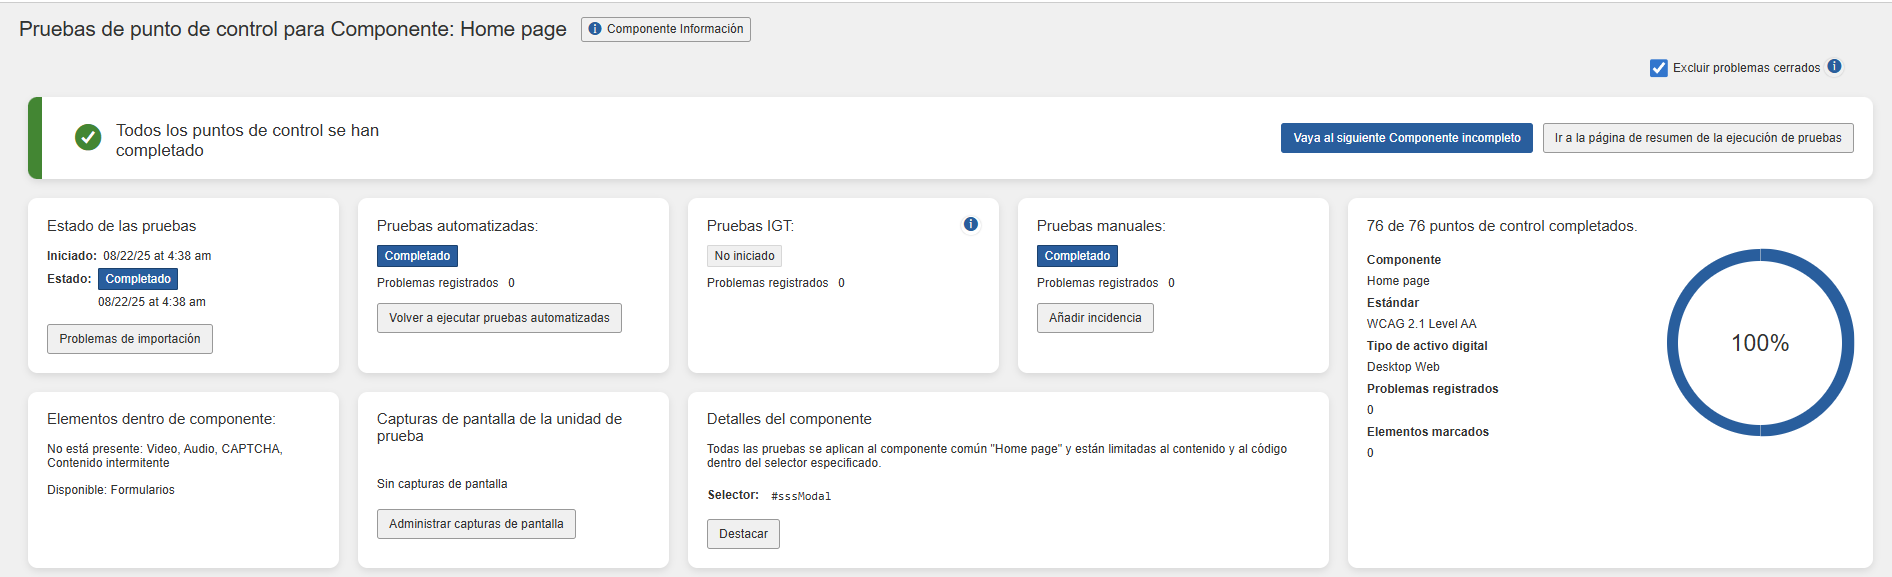Open the test run summary page button
The height and width of the screenshot is (577, 1892).
click(x=1697, y=138)
